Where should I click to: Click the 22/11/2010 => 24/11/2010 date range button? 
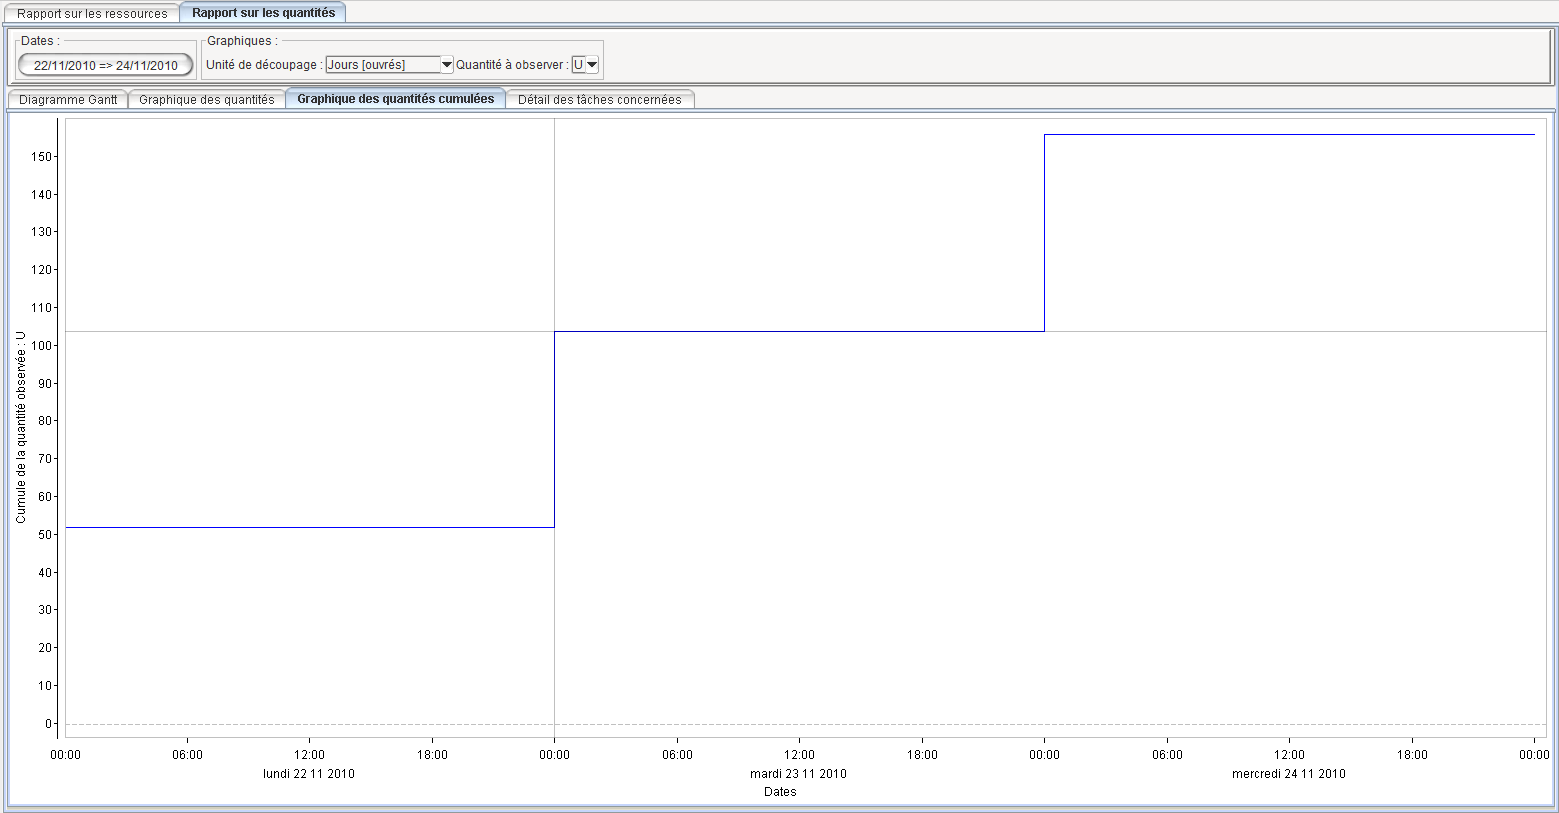pos(105,65)
